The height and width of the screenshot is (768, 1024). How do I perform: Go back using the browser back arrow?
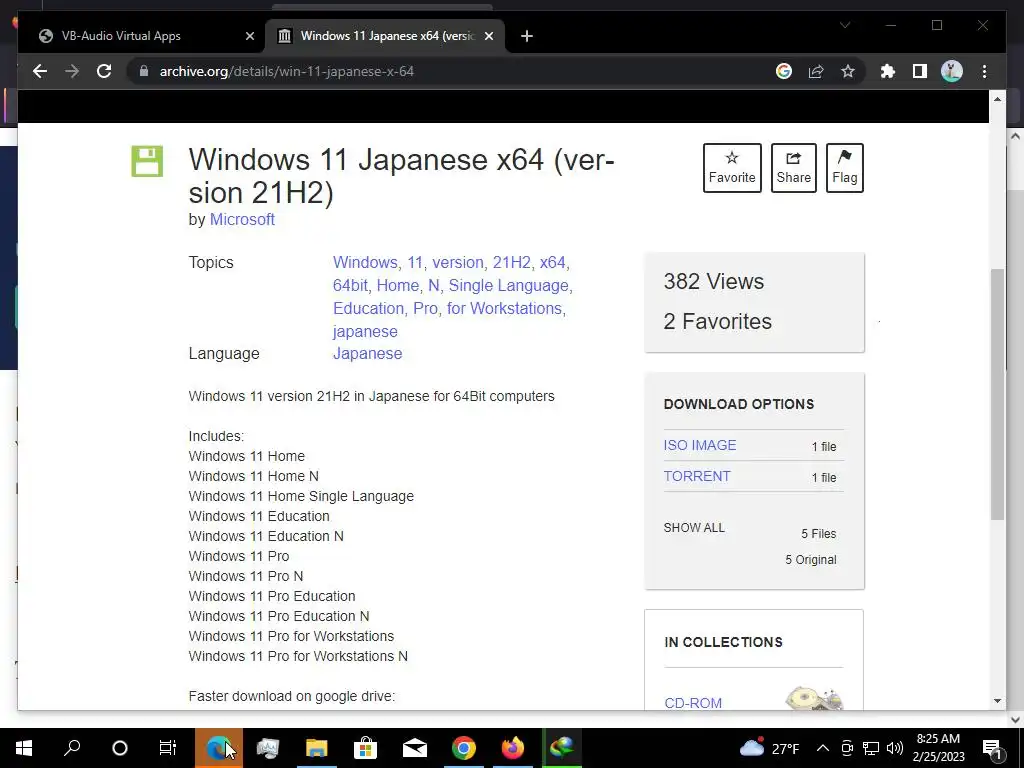coord(40,71)
